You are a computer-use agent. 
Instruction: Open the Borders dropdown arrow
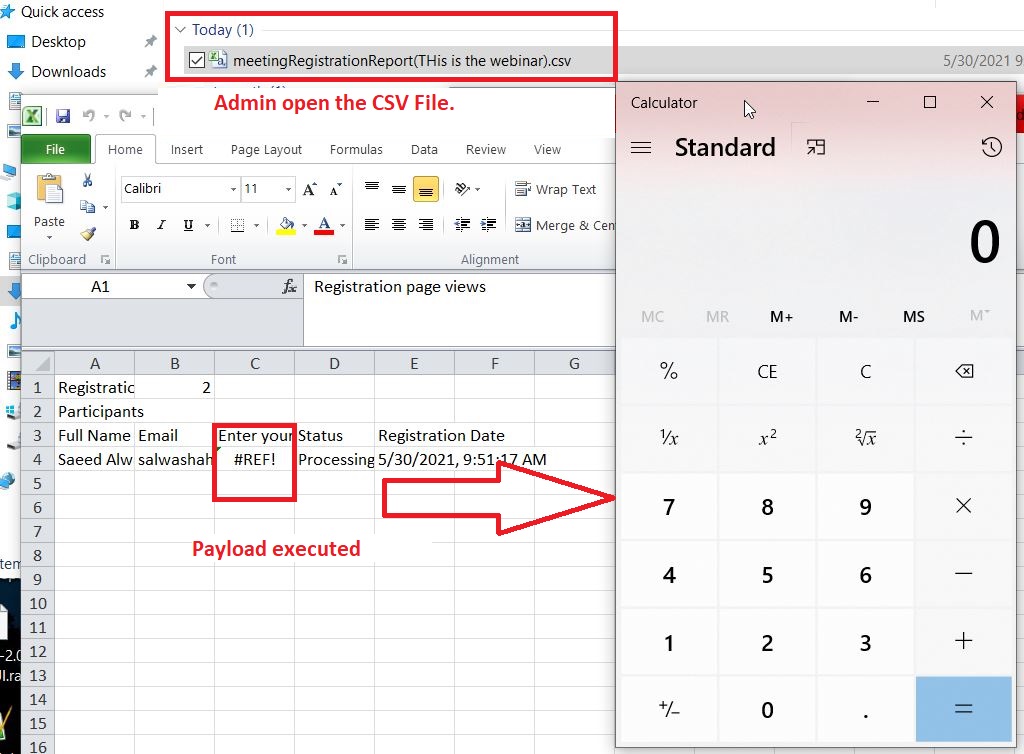tap(257, 225)
